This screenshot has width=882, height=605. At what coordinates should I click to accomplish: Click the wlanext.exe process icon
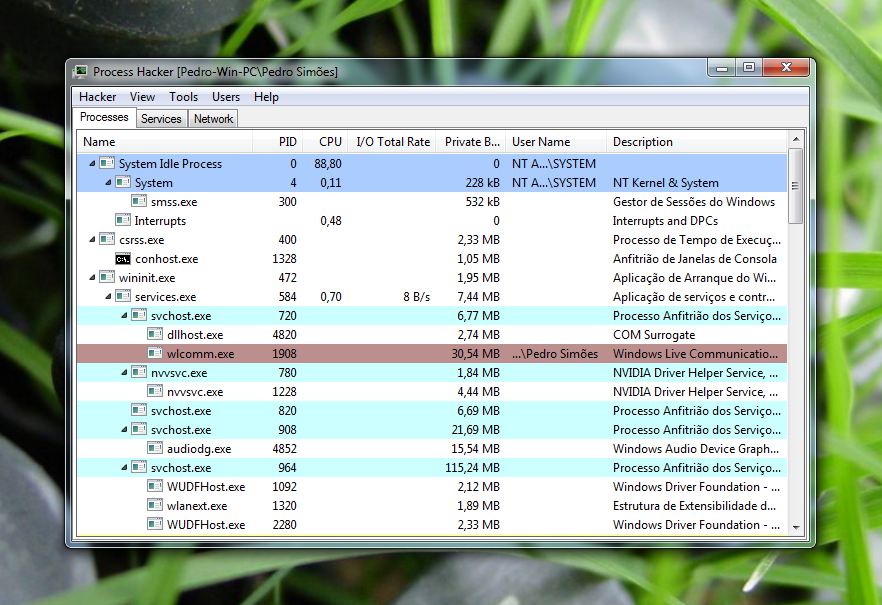point(155,505)
